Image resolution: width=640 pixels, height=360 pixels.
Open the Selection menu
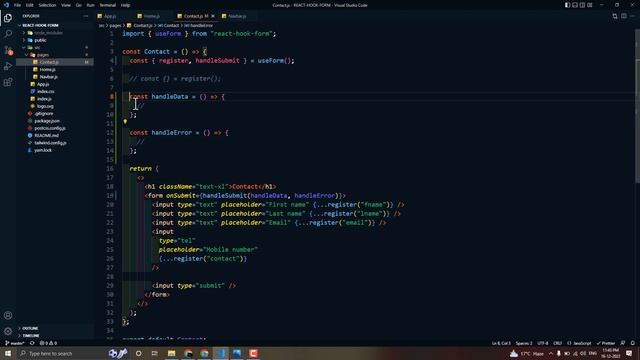(x=47, y=5)
